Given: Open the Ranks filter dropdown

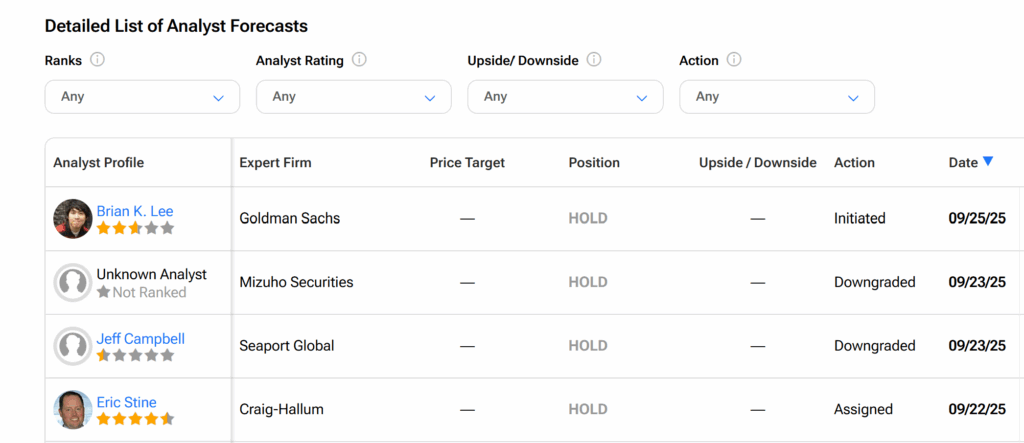Looking at the screenshot, I should 142,97.
